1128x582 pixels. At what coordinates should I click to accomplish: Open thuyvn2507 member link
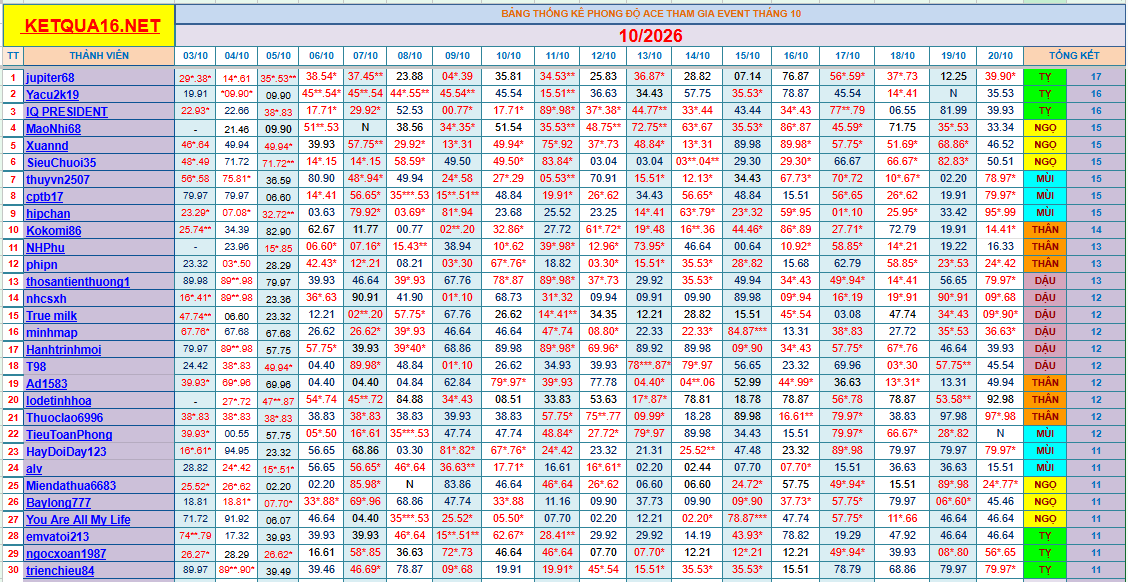click(x=58, y=180)
